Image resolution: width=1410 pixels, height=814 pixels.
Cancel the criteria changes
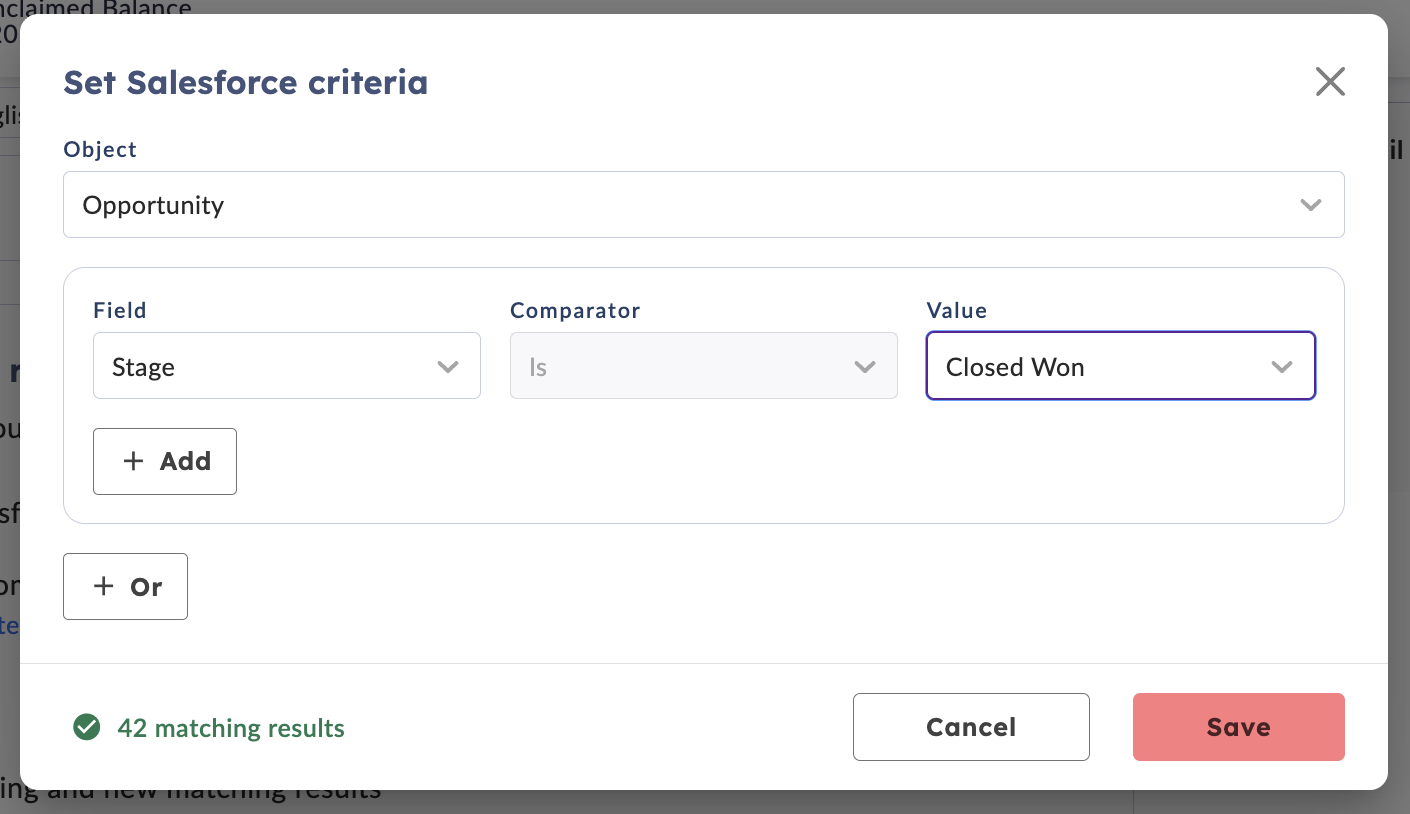(971, 727)
